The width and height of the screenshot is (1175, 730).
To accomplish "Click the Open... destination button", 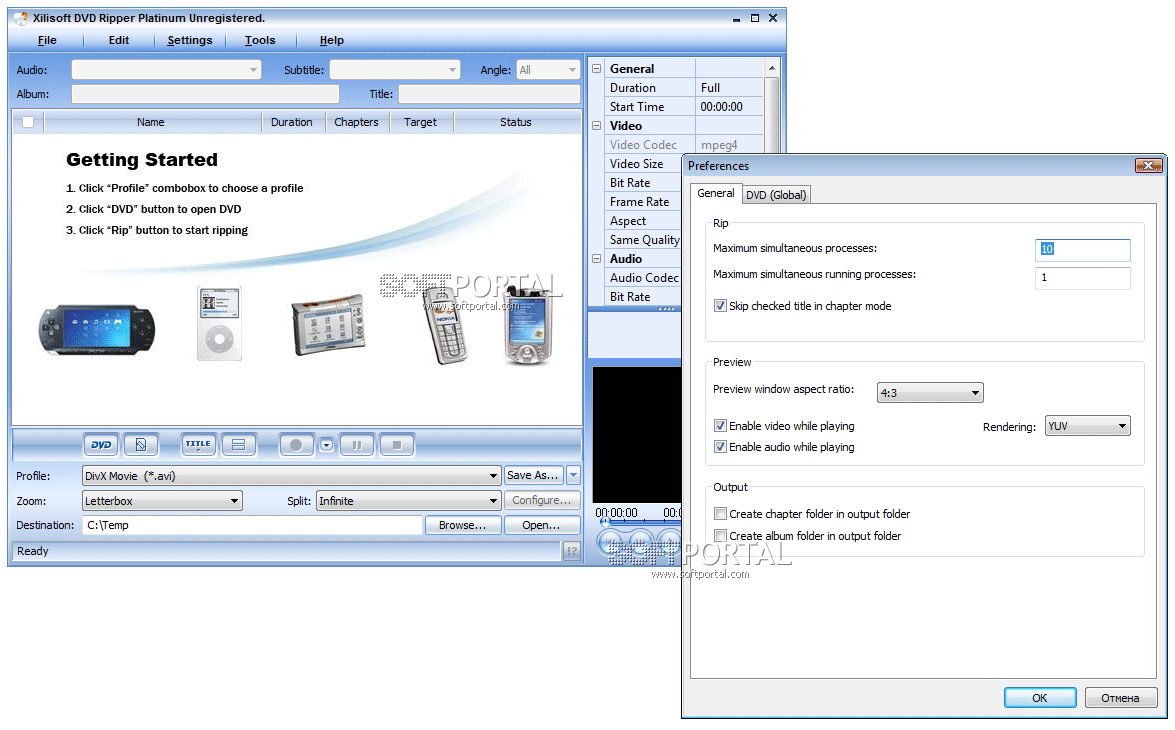I will (x=542, y=525).
